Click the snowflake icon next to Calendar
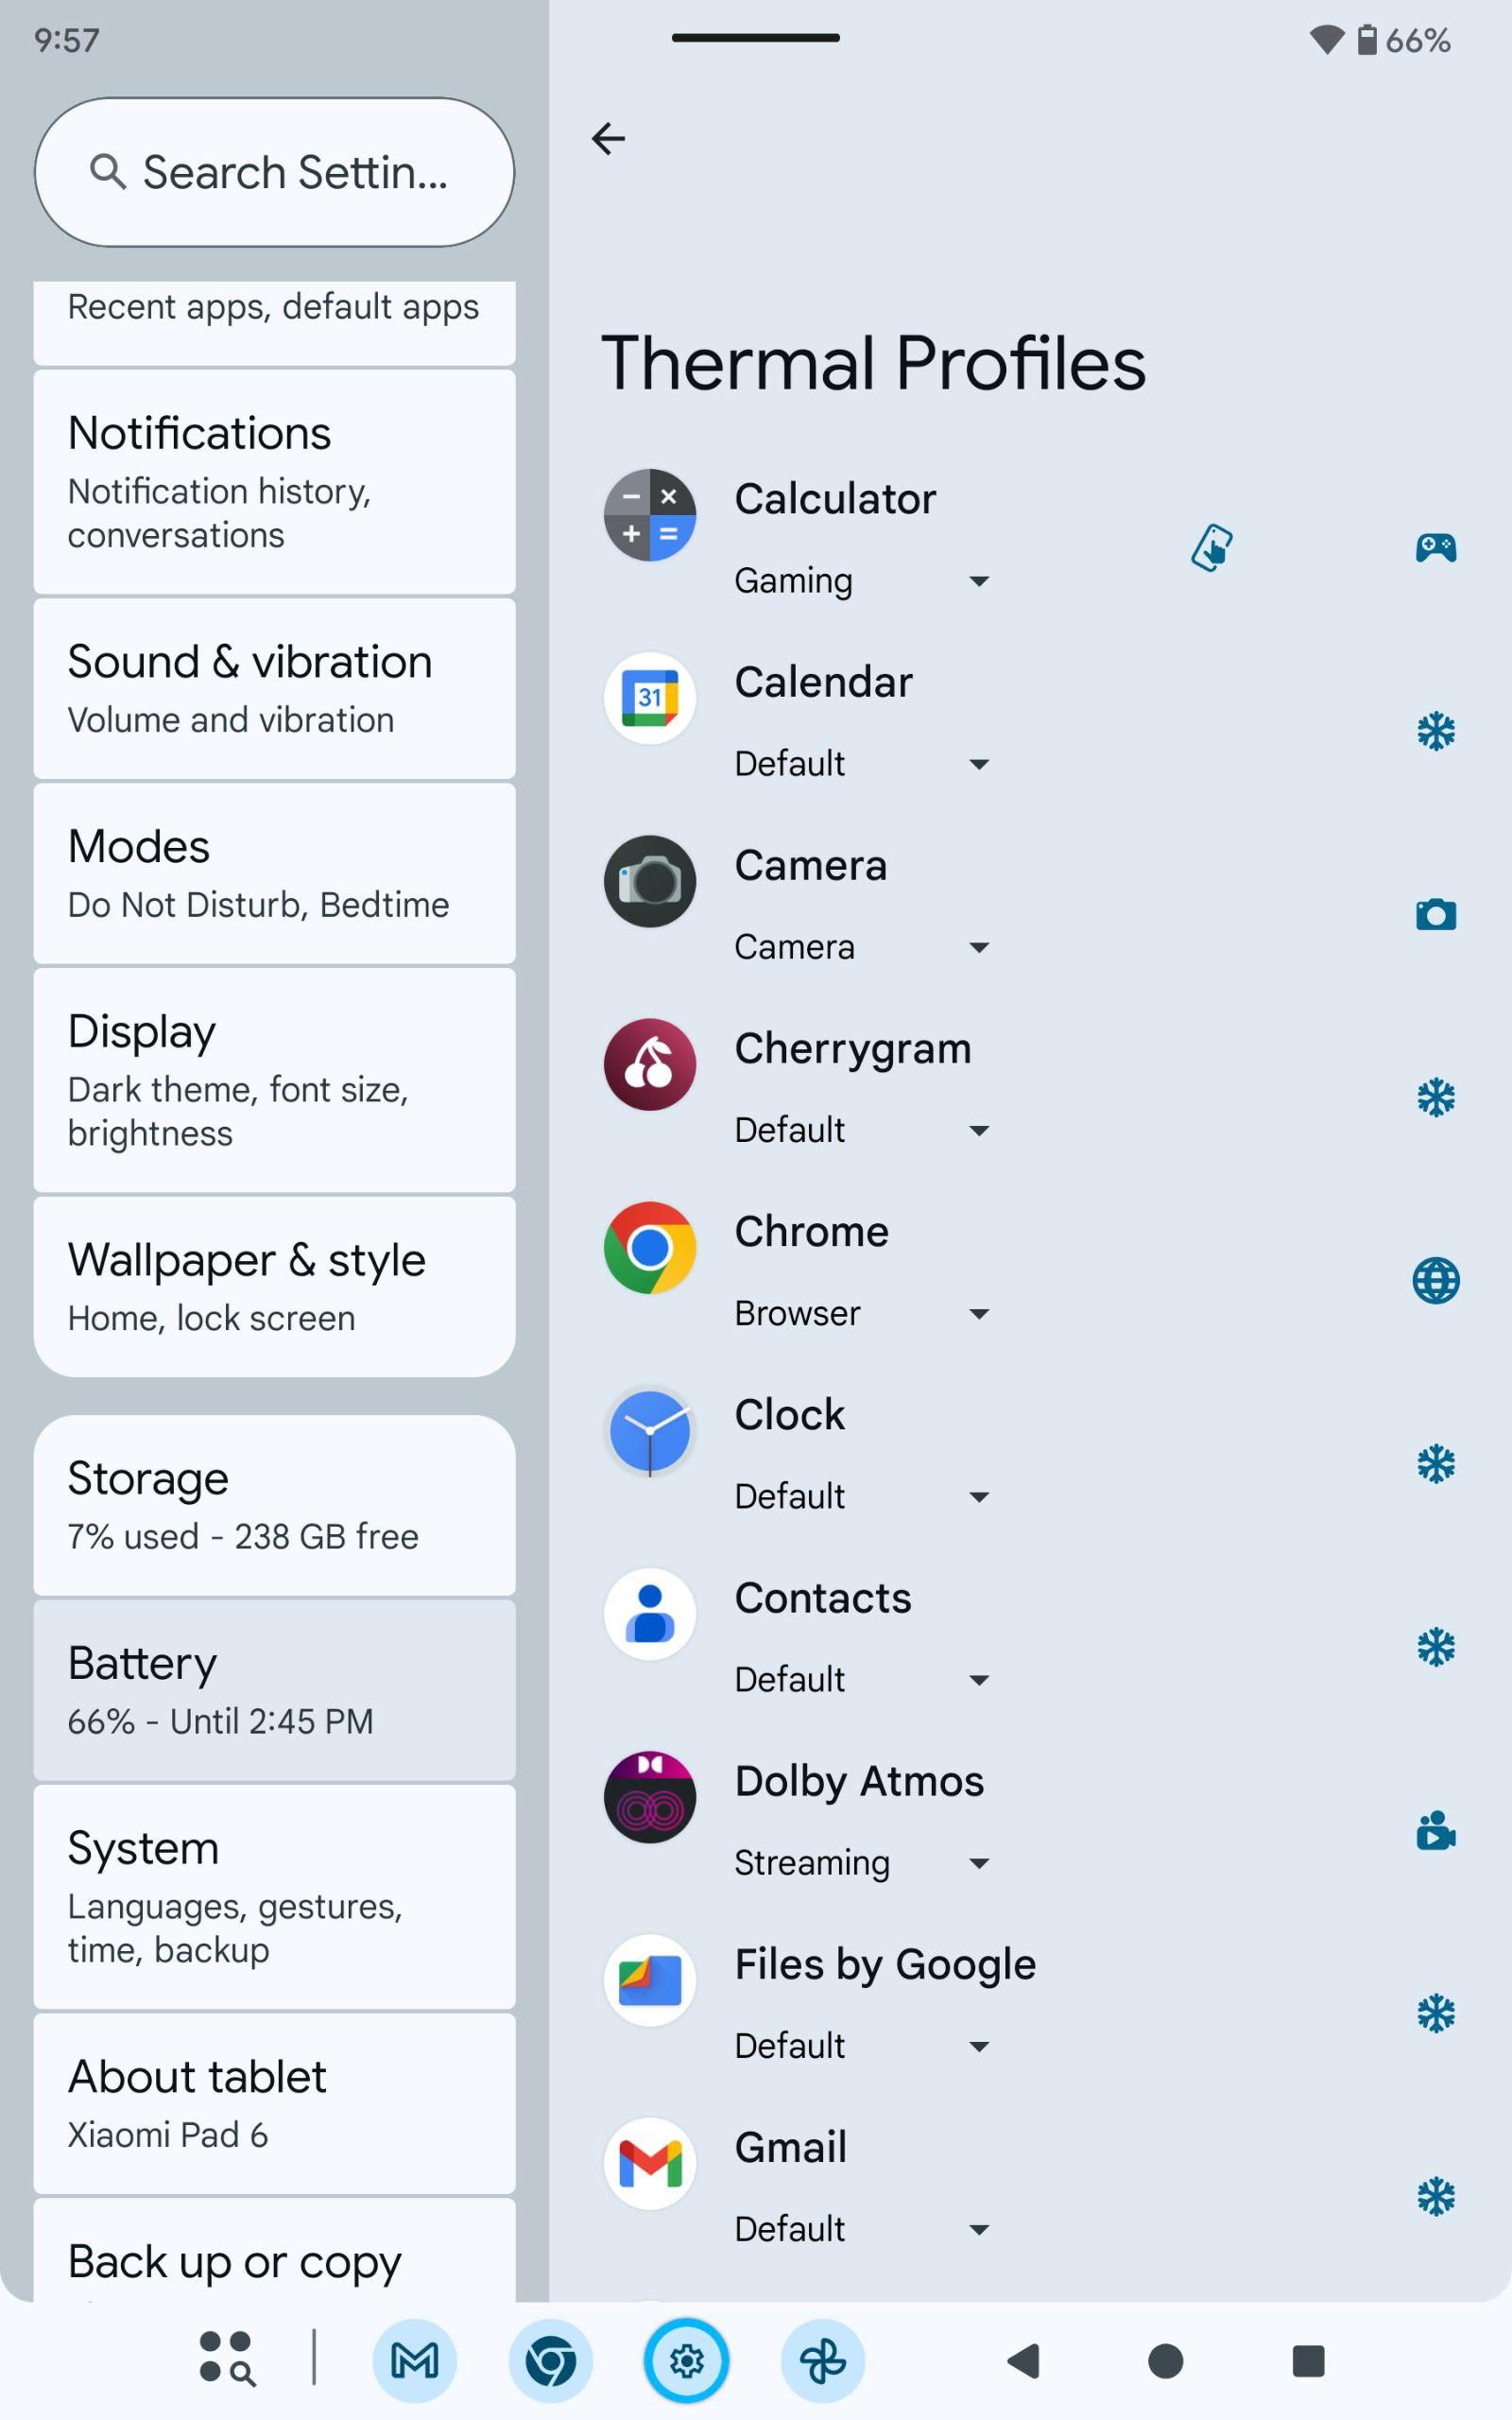Screen dimensions: 1512x2420 (1435, 731)
